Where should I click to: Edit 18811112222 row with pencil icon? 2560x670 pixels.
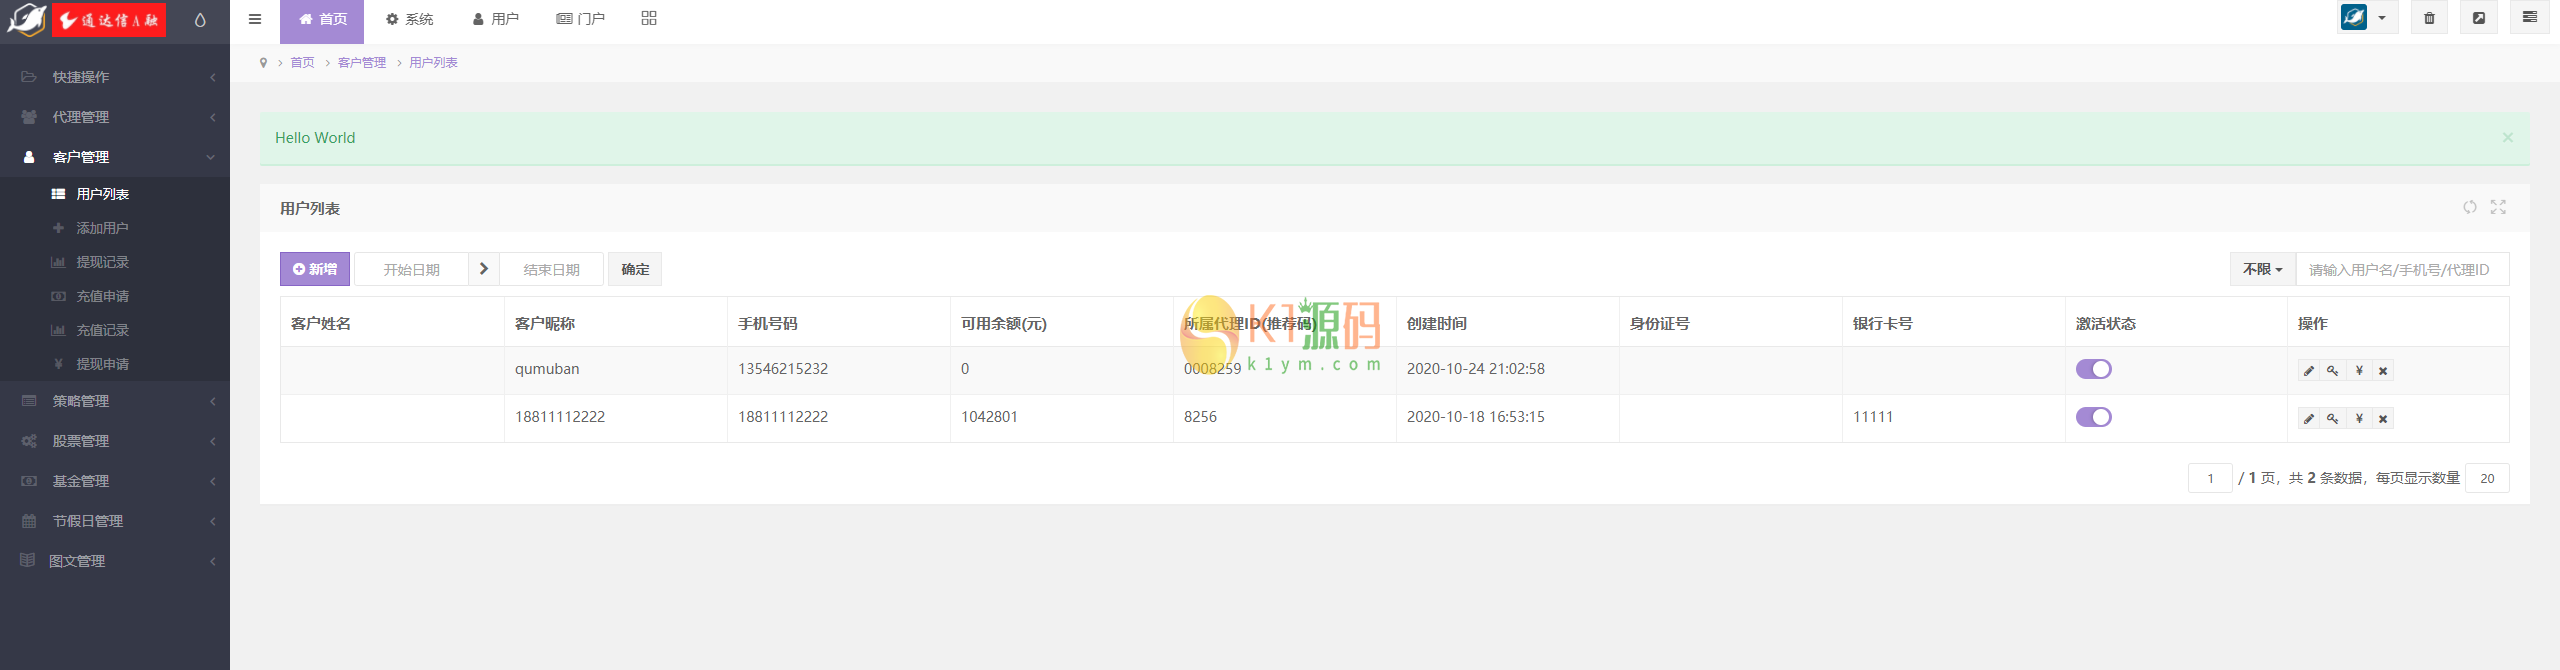tap(2309, 419)
